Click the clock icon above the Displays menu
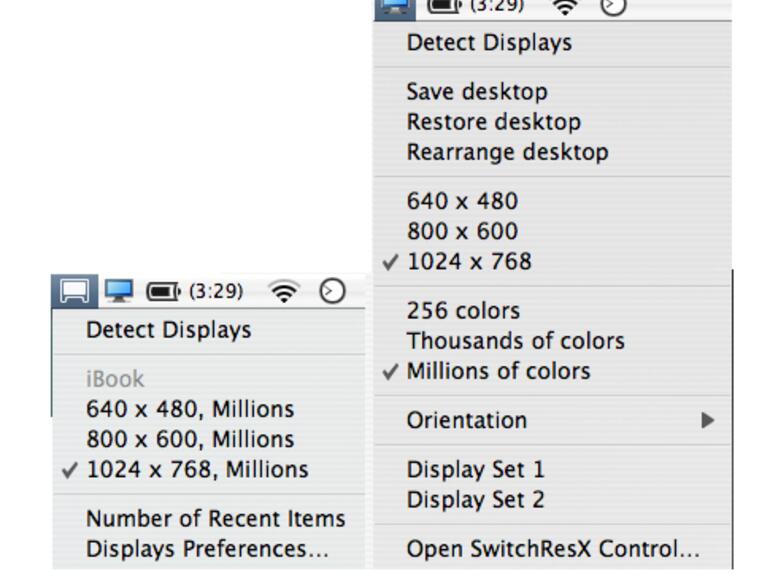This screenshot has width=770, height=578. 332,291
